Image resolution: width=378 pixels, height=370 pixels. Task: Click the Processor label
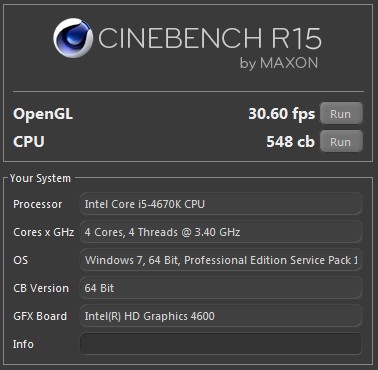pyautogui.click(x=37, y=204)
